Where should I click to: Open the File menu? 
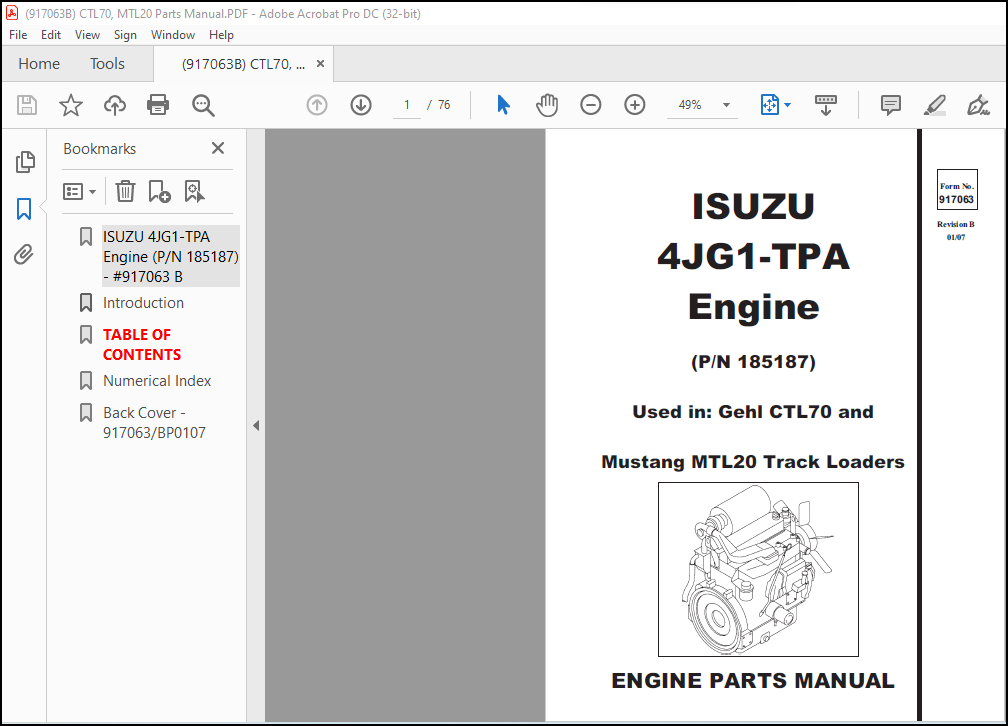[18, 35]
